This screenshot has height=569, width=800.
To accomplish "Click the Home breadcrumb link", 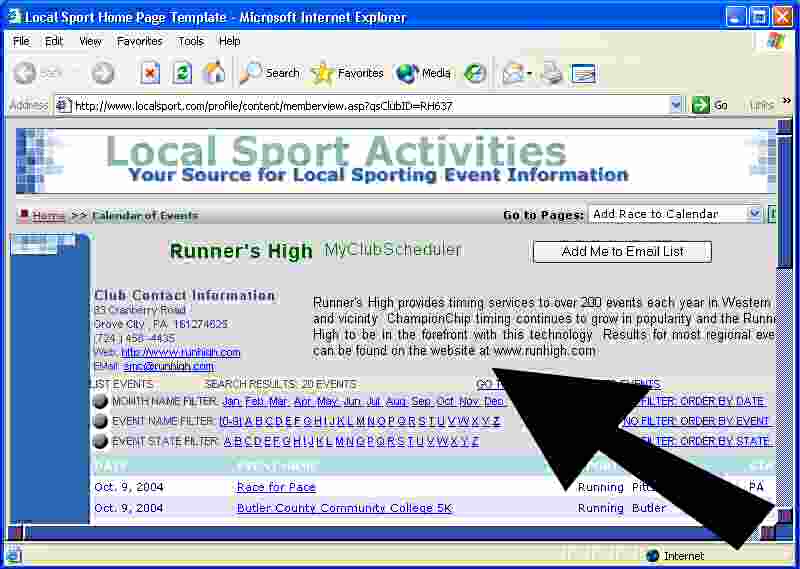I will 48,216.
